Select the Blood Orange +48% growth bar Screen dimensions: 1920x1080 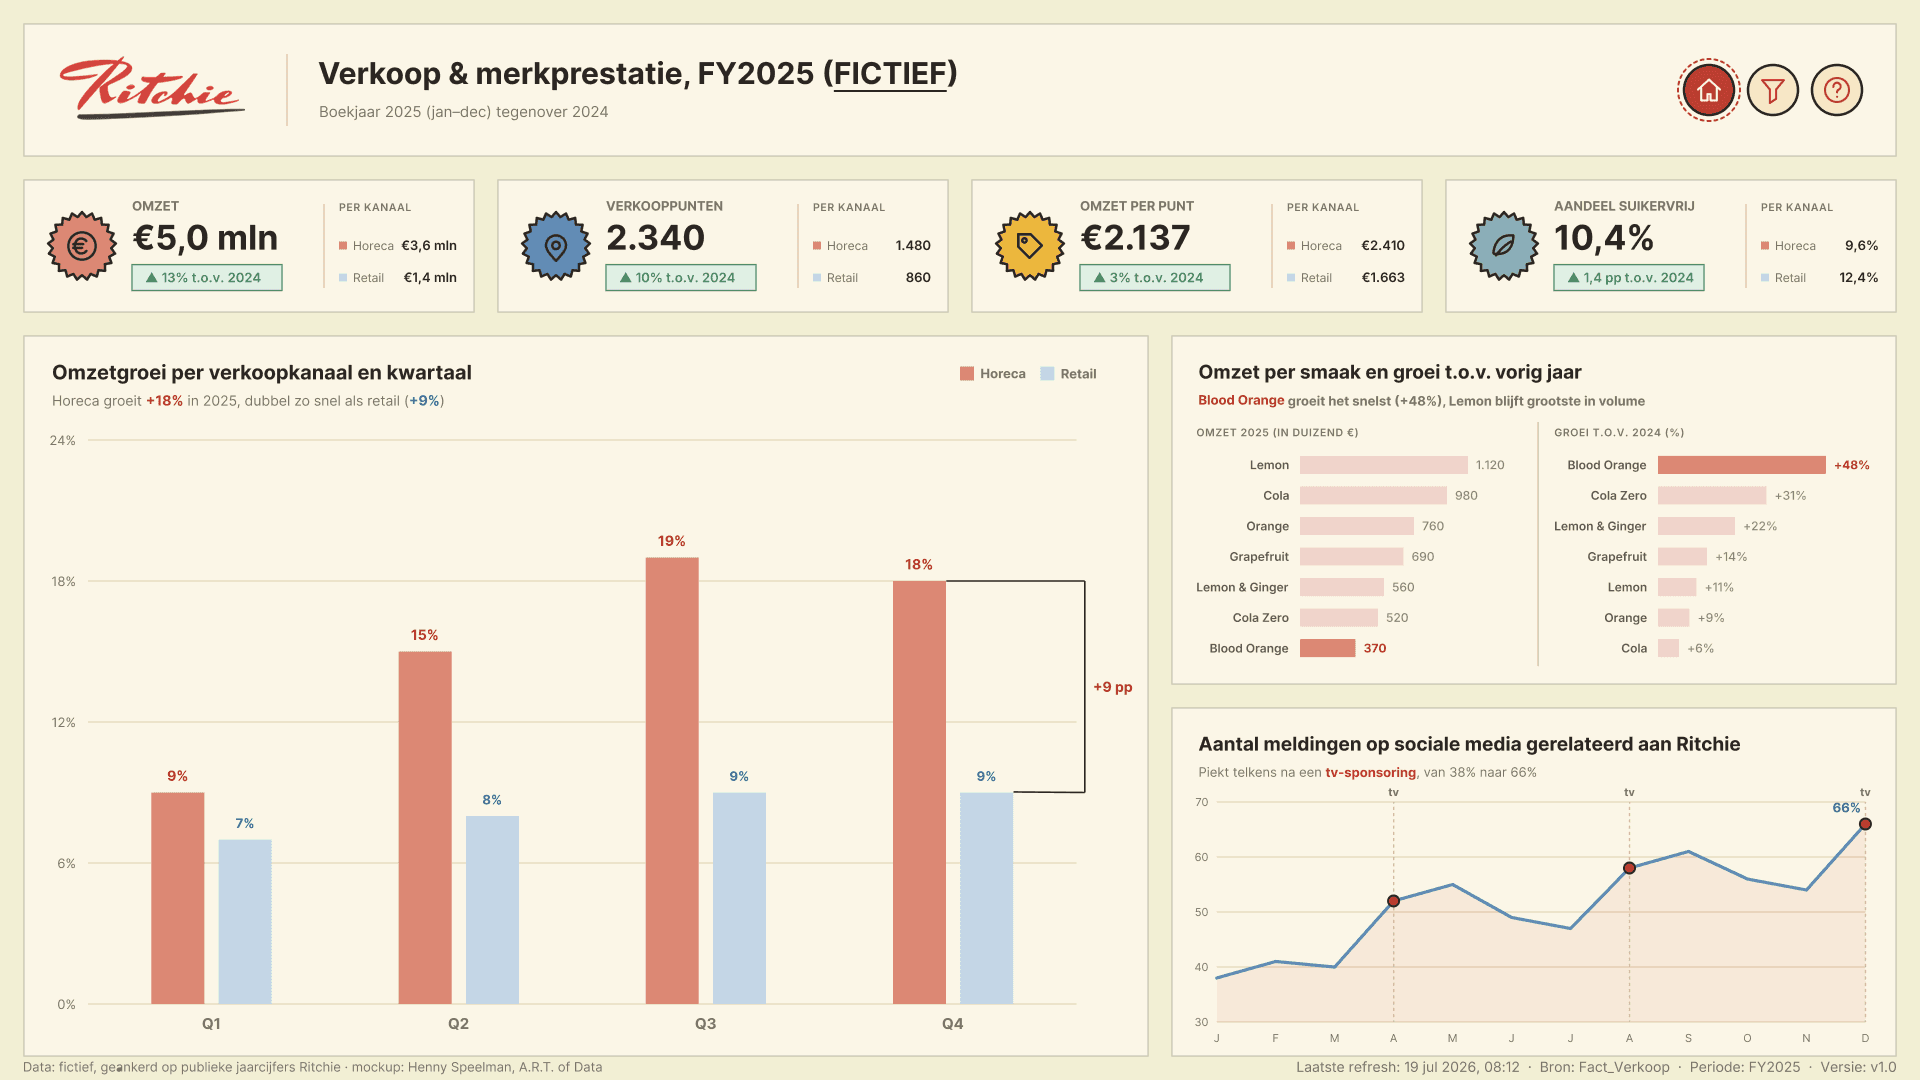click(x=1742, y=465)
